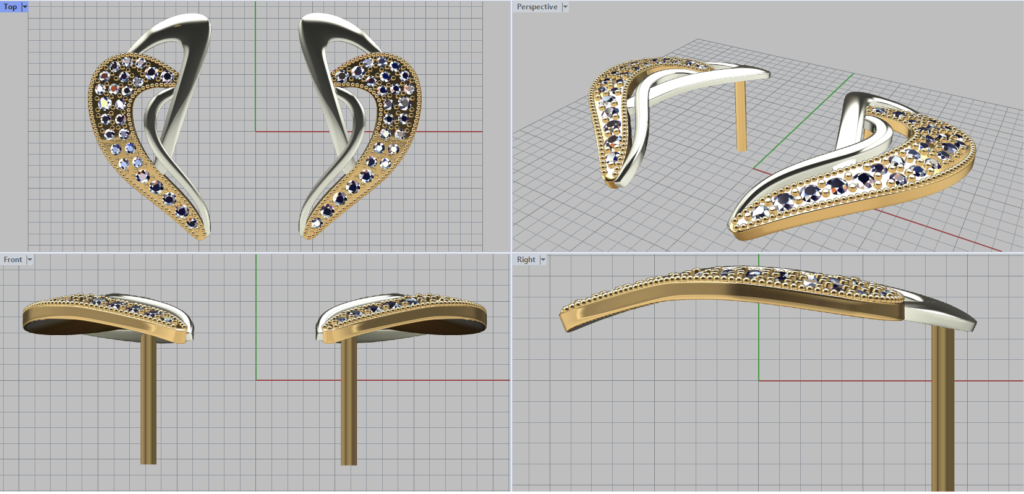Pick the gold post in Perspective view
1024x494 pixels.
(740, 115)
